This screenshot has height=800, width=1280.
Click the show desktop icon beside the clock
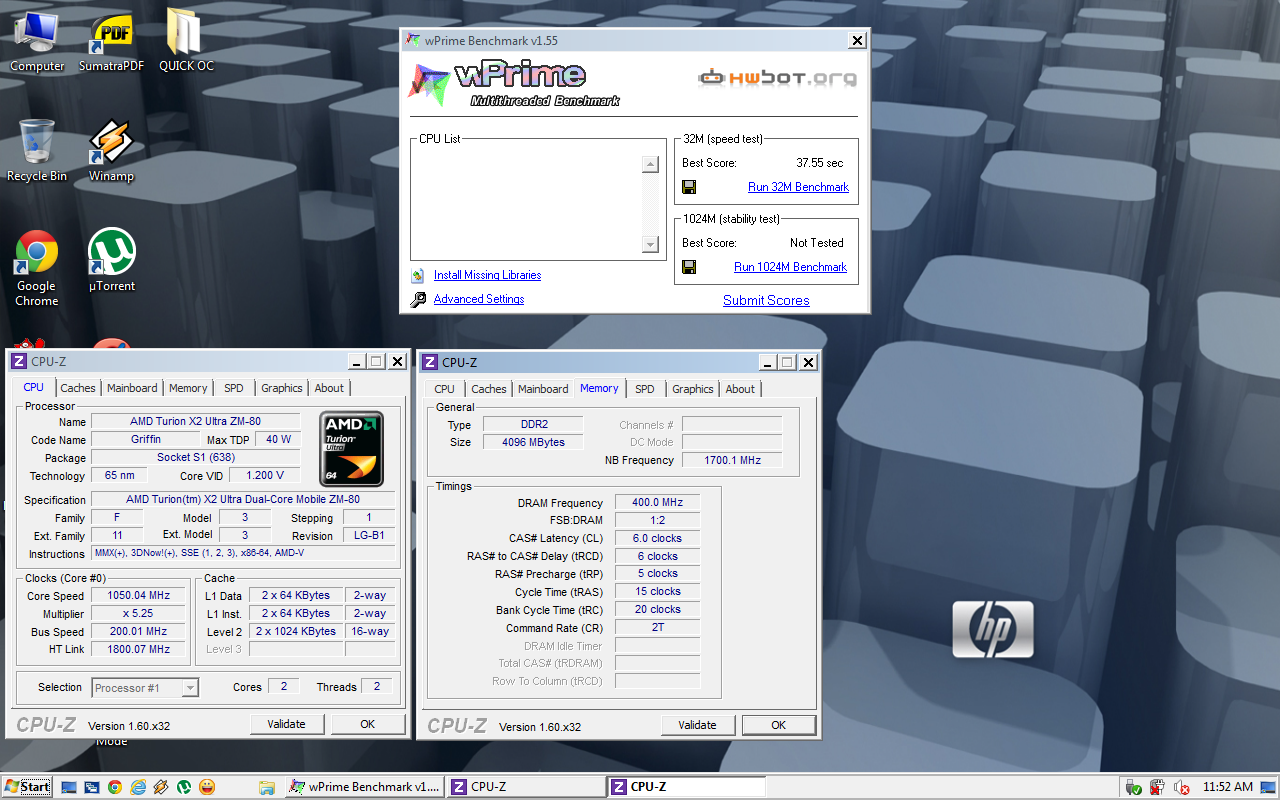(x=1270, y=787)
